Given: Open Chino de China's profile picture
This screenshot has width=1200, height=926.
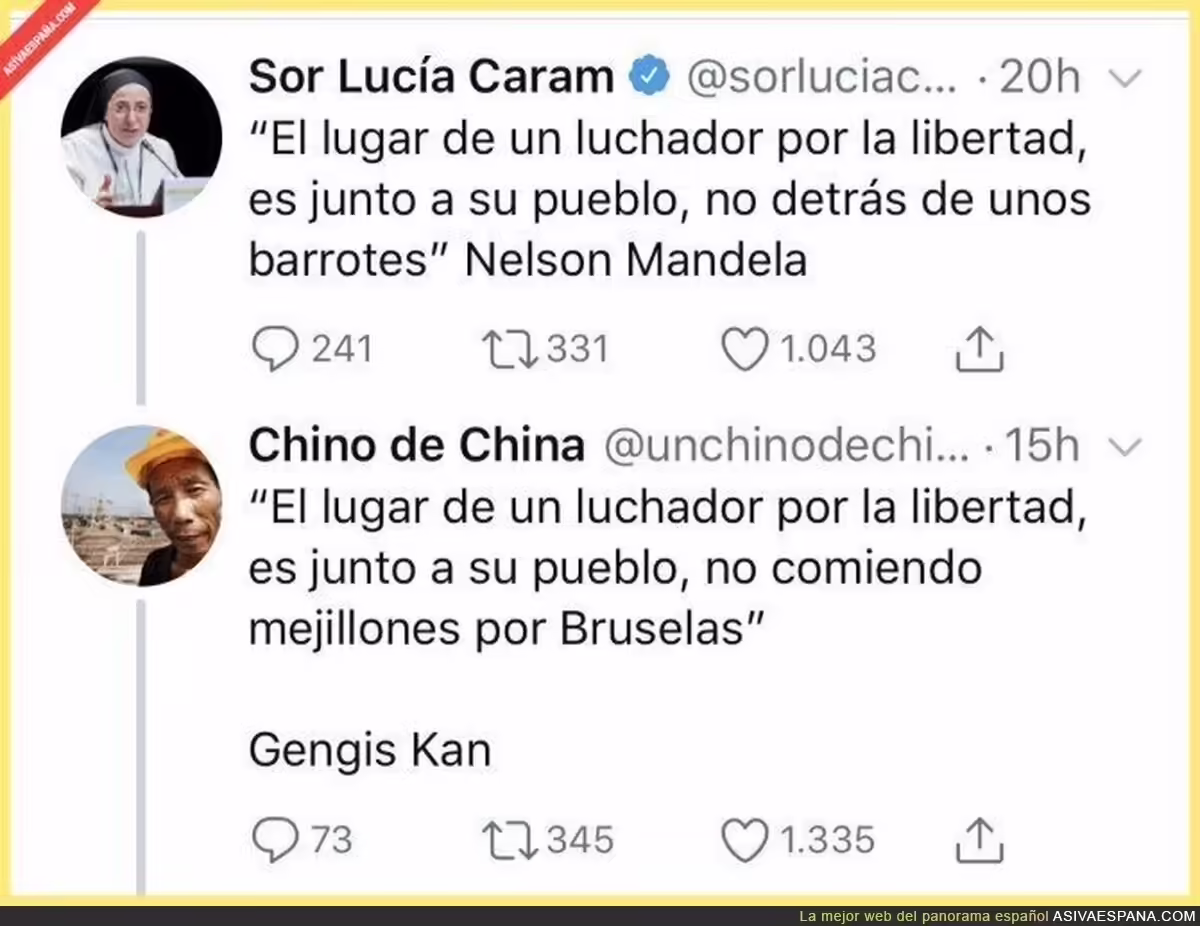Looking at the screenshot, I should point(141,506).
